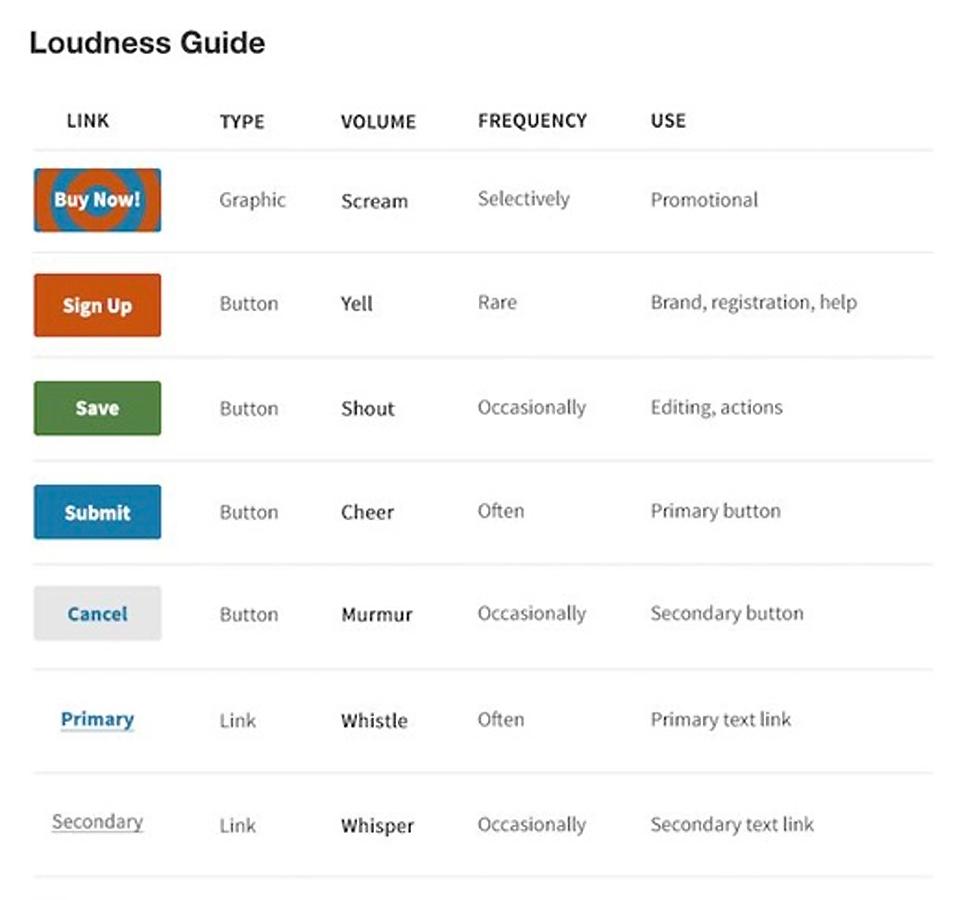Select the Scream volume cell

click(374, 201)
